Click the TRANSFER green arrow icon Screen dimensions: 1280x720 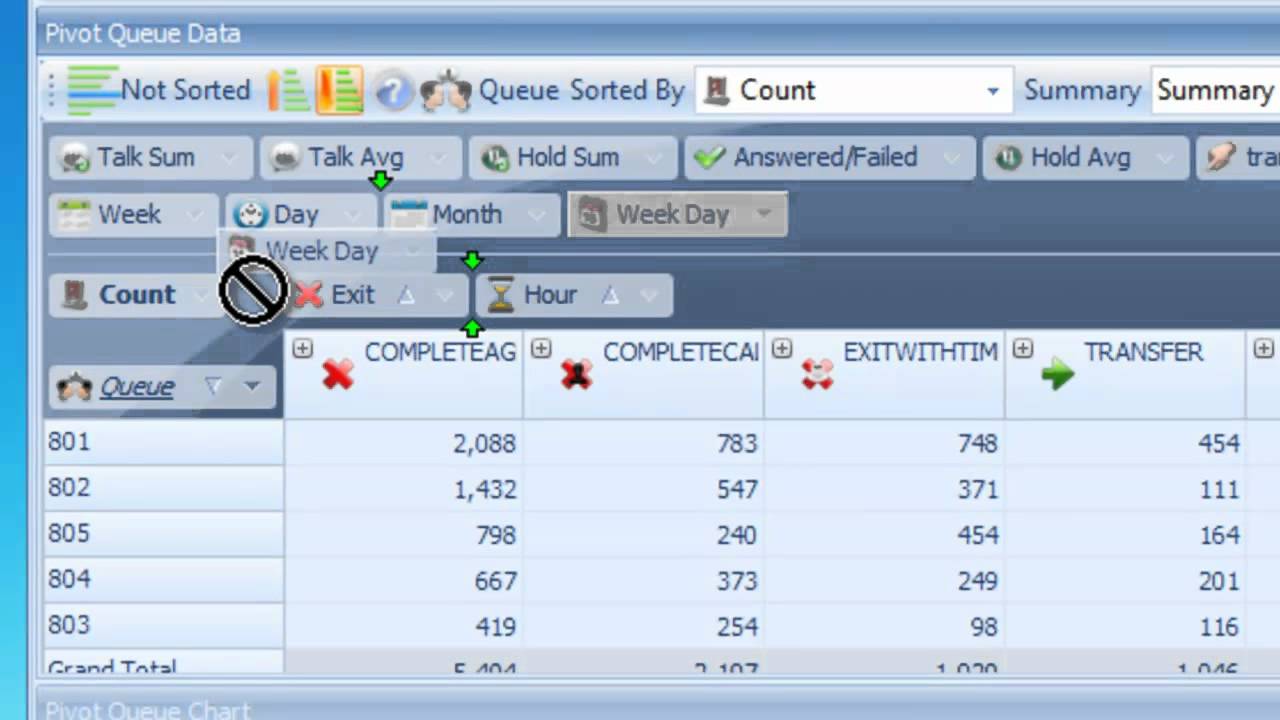pos(1057,374)
